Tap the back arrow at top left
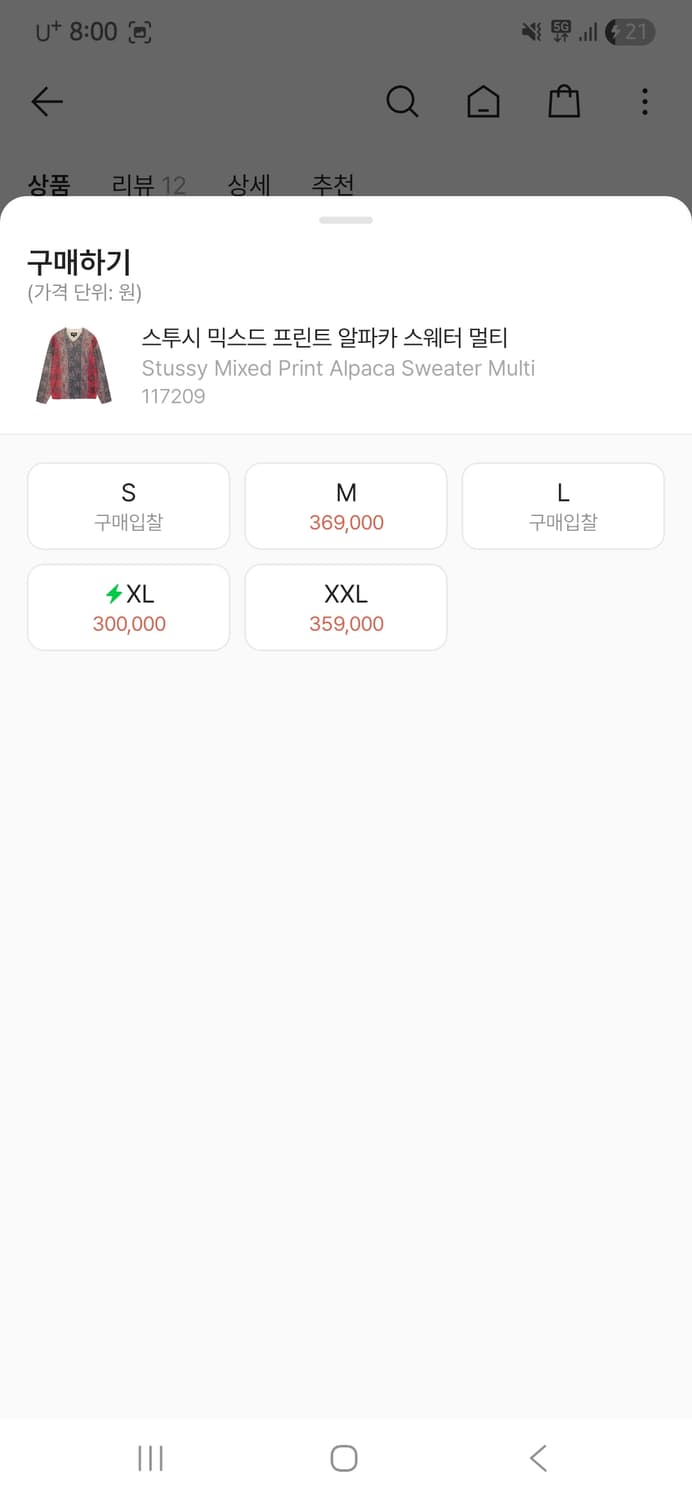Image resolution: width=692 pixels, height=1500 pixels. coord(46,101)
